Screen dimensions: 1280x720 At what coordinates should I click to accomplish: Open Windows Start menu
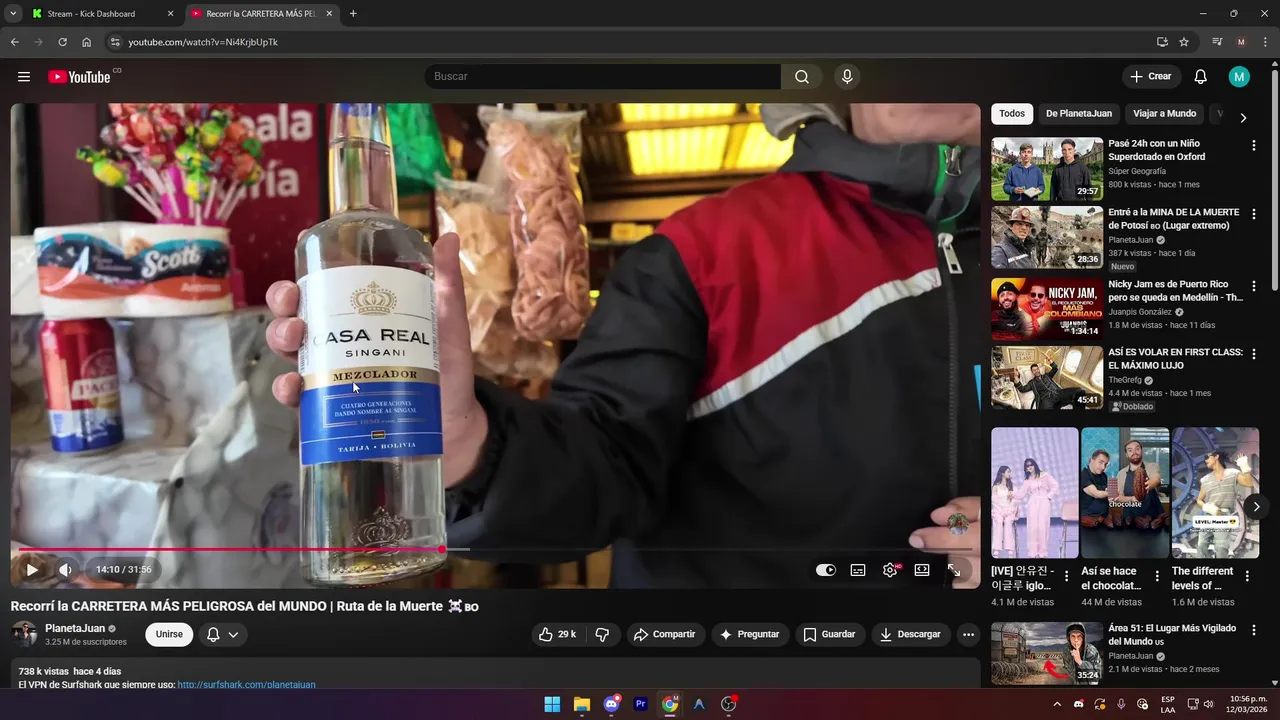[x=552, y=704]
